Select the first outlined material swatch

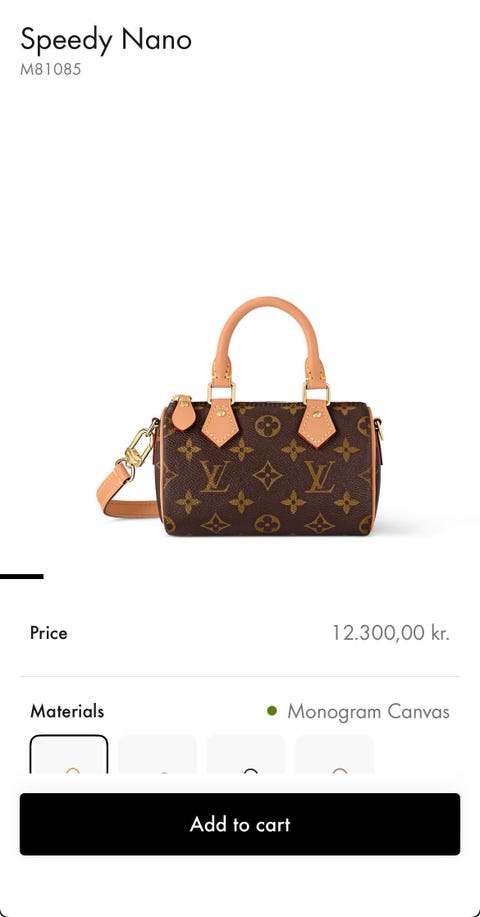[69, 754]
